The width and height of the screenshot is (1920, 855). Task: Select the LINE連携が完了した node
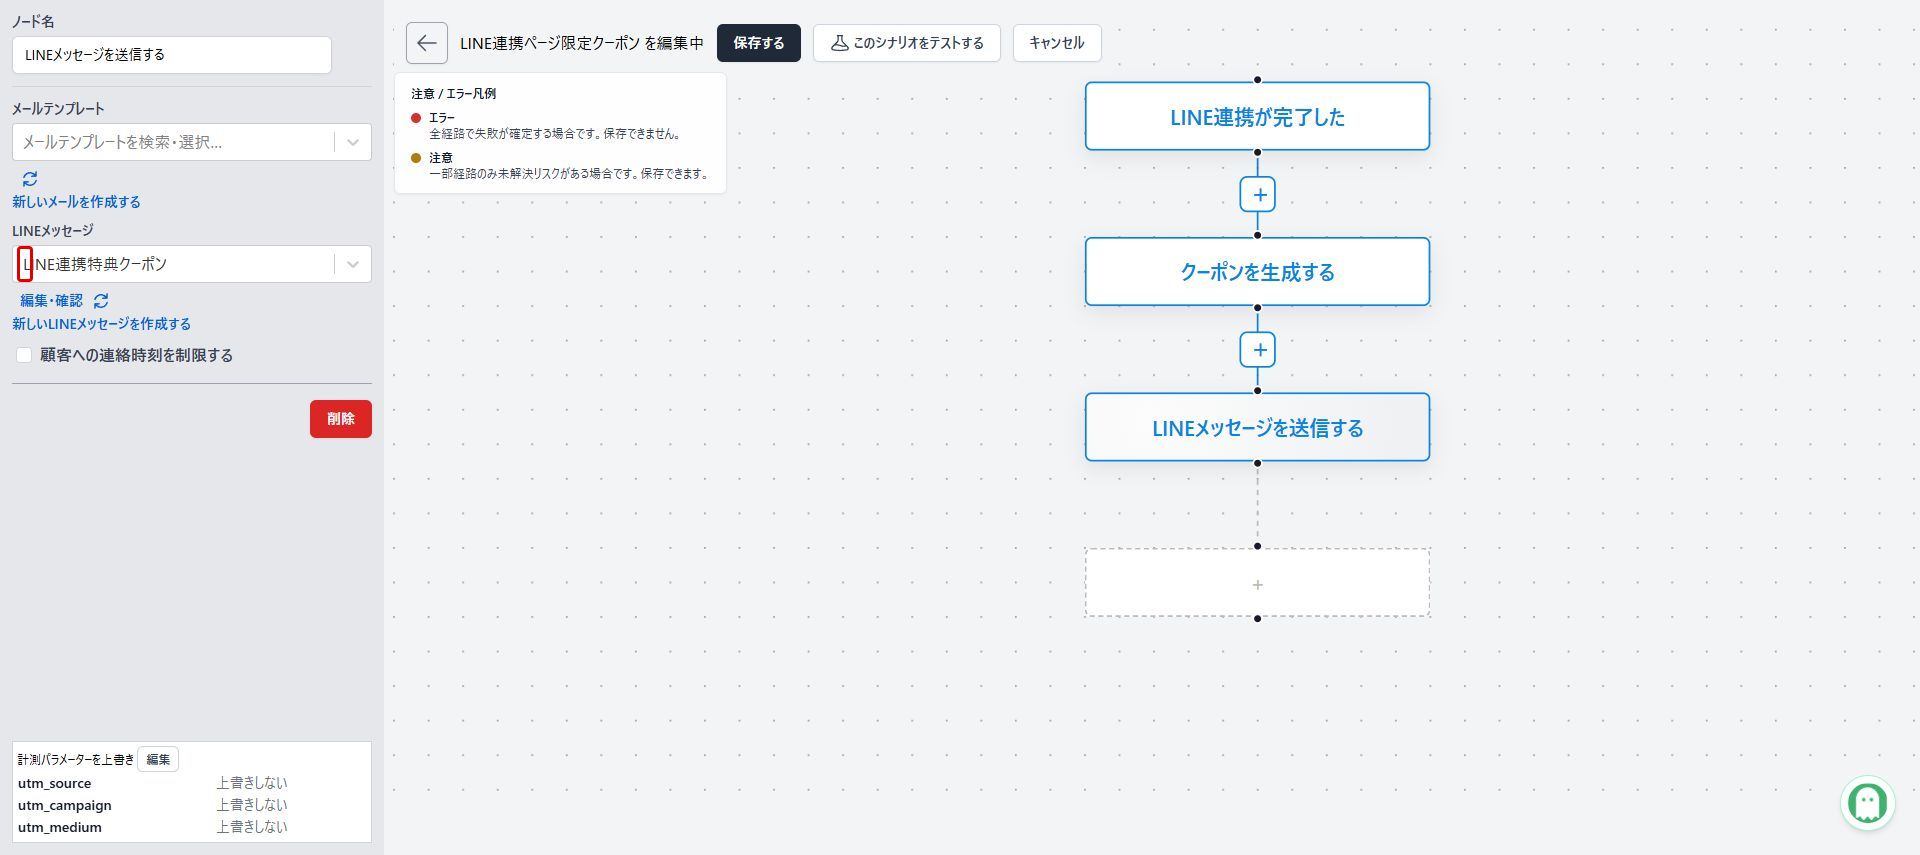coord(1257,117)
